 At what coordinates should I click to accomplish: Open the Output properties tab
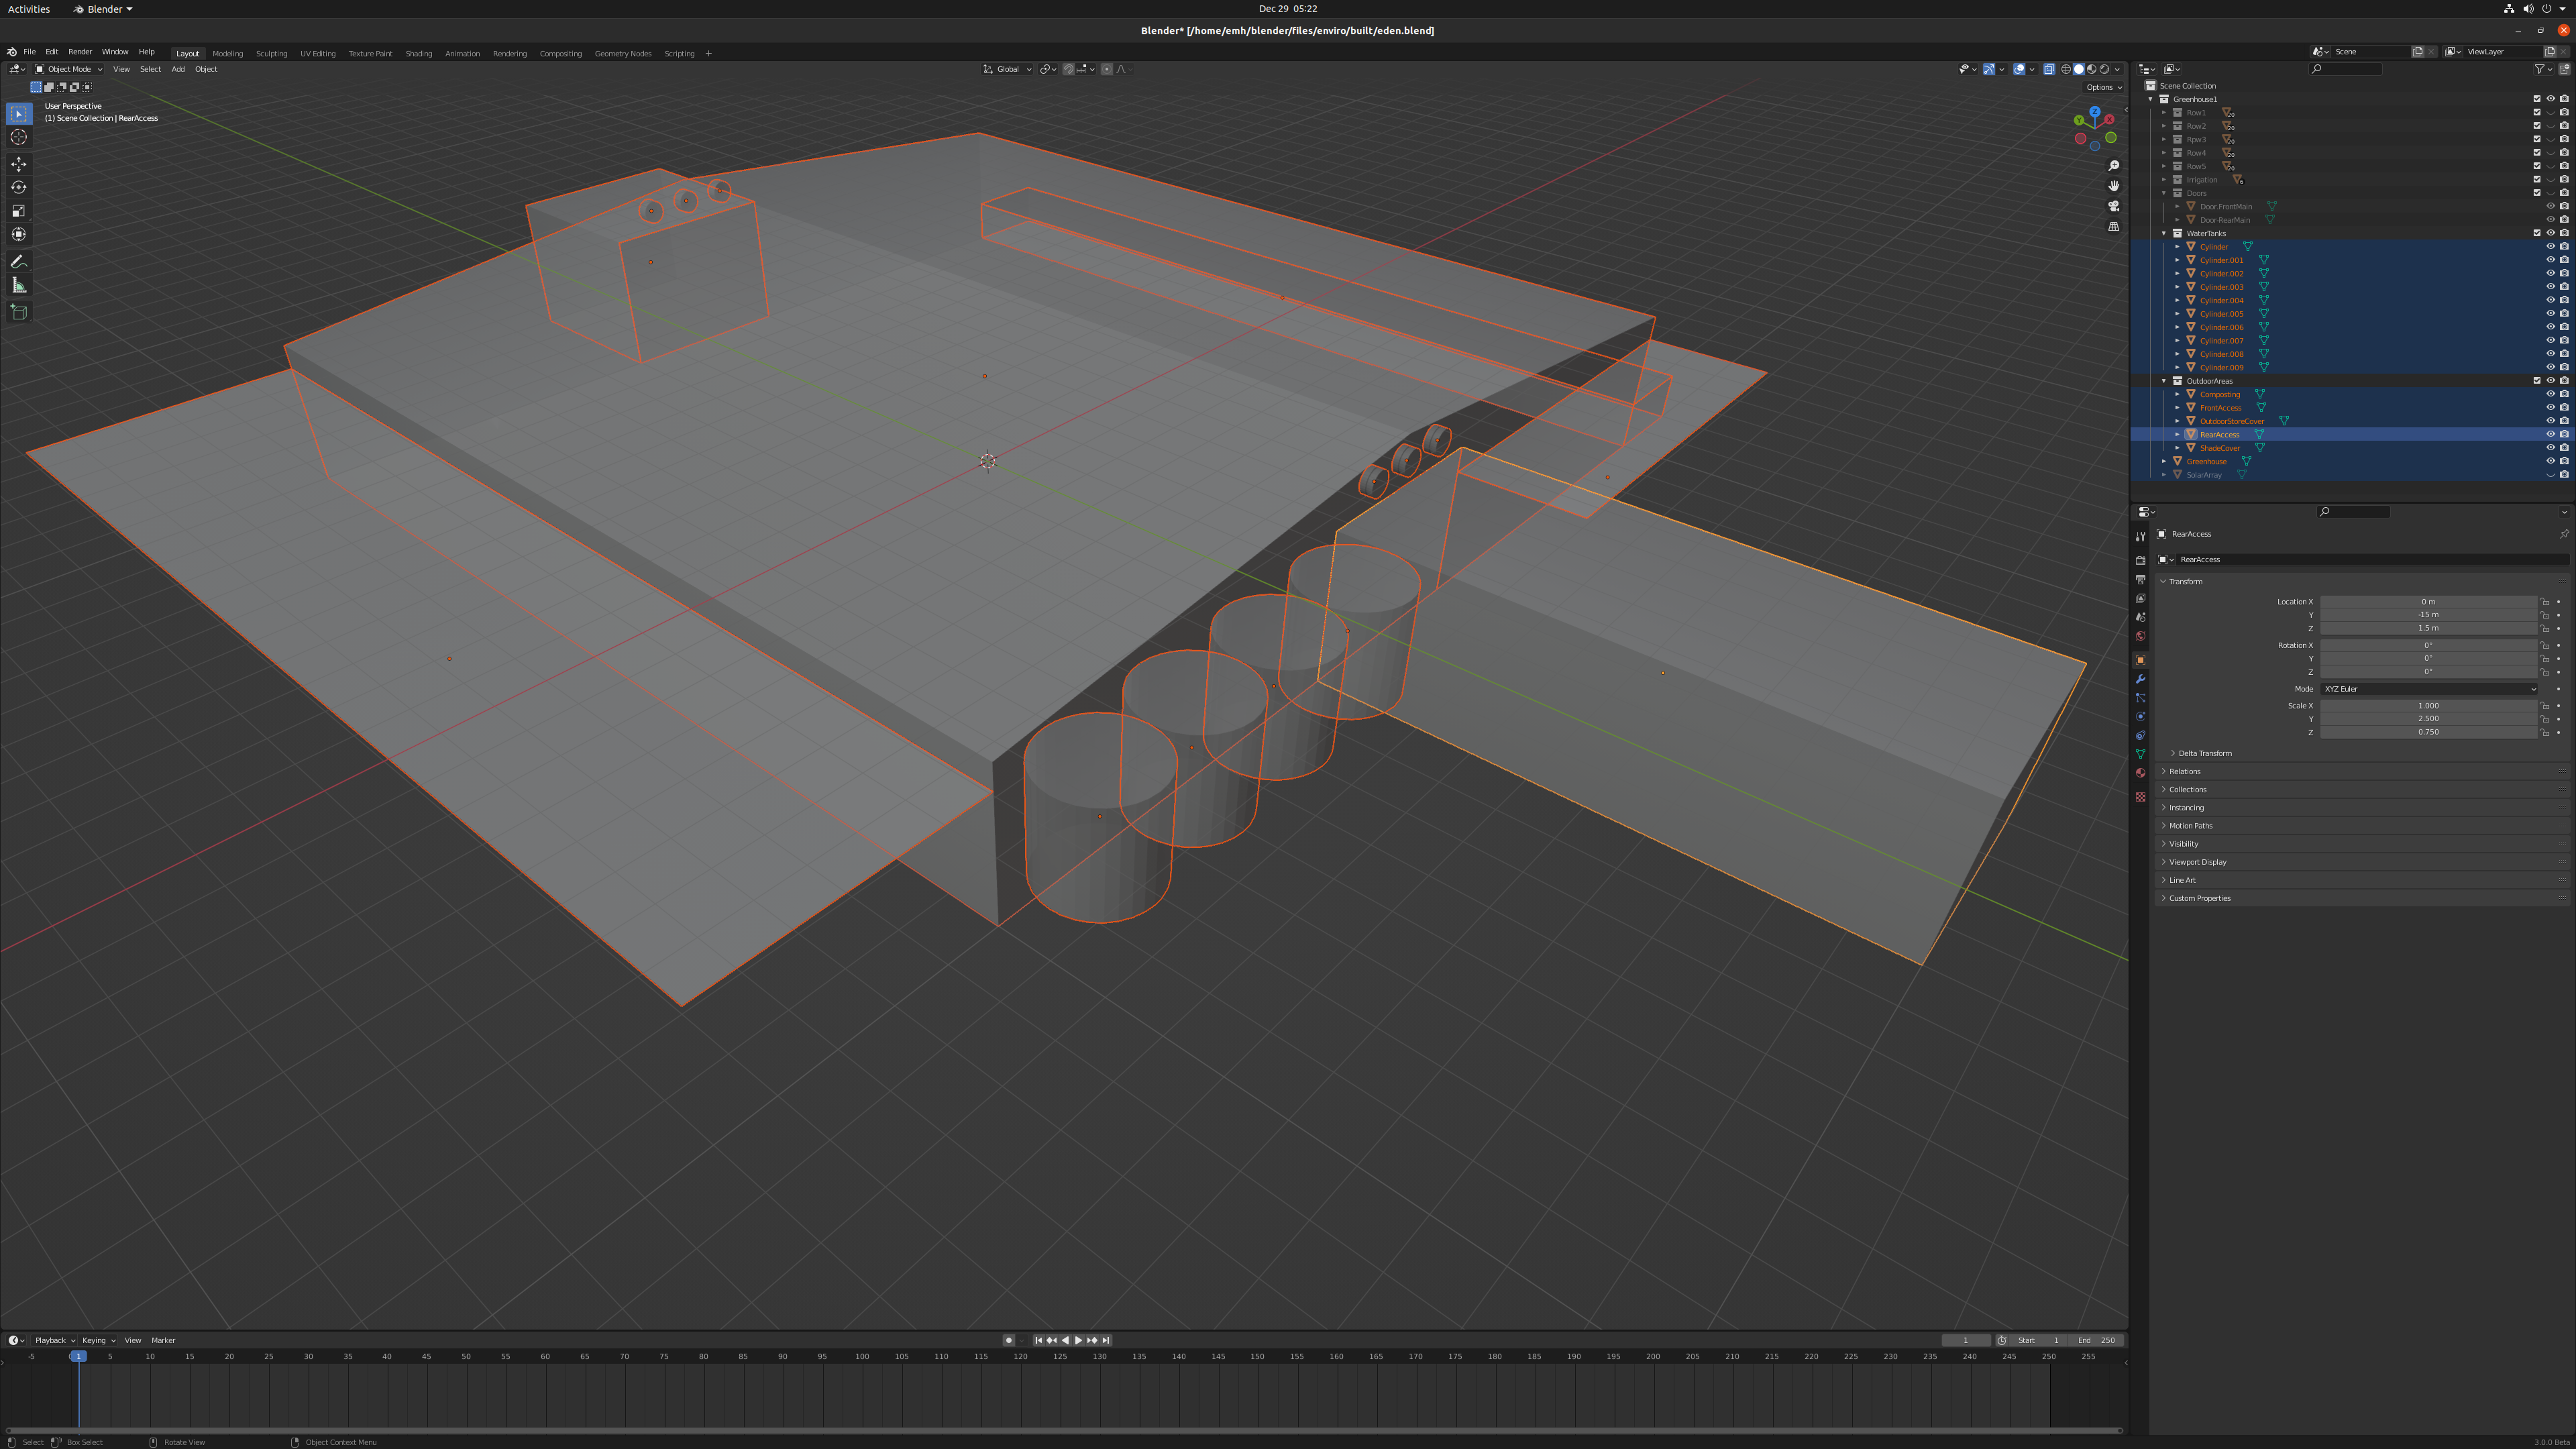(2140, 580)
